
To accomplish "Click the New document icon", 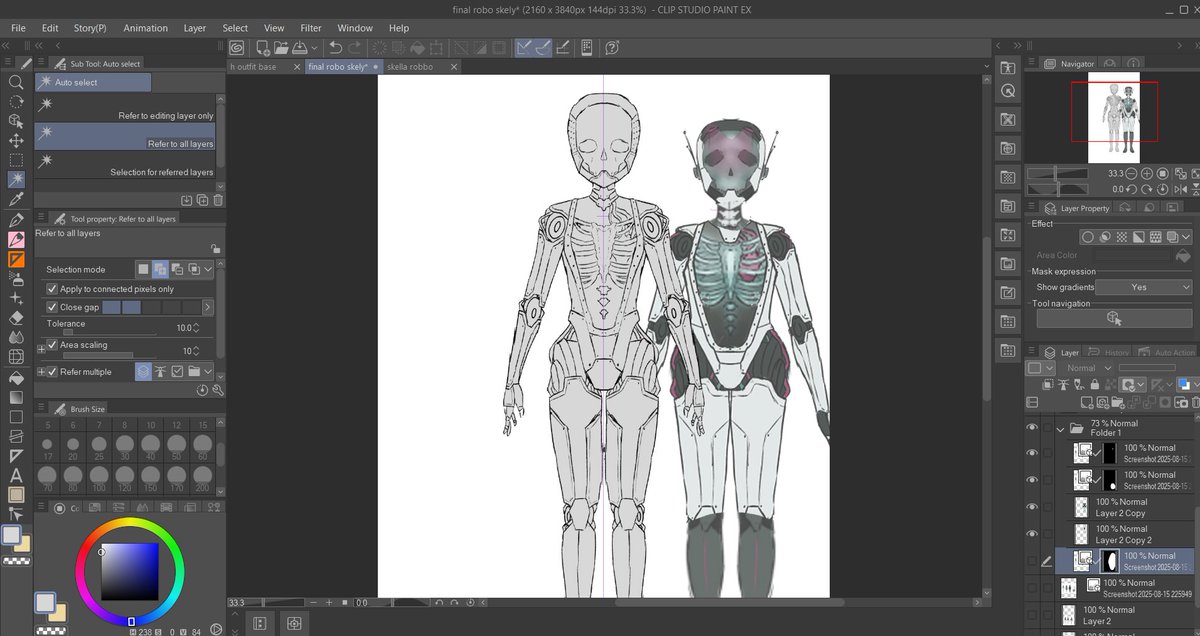I will point(263,47).
